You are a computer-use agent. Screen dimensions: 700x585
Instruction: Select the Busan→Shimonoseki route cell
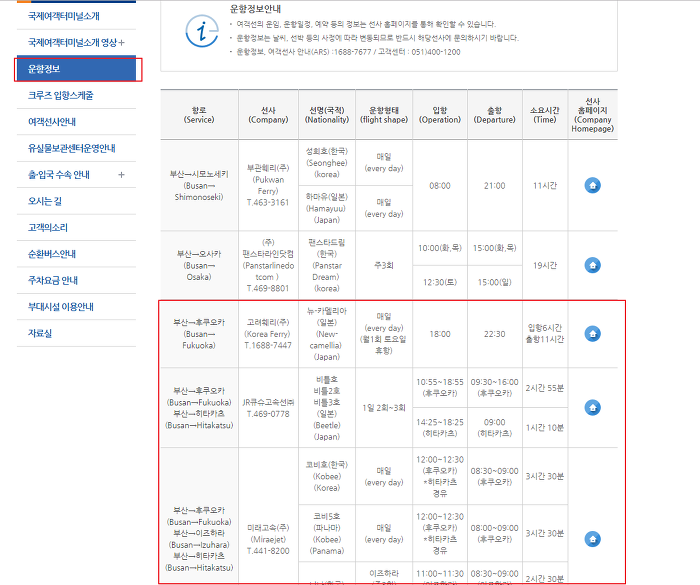(x=199, y=185)
